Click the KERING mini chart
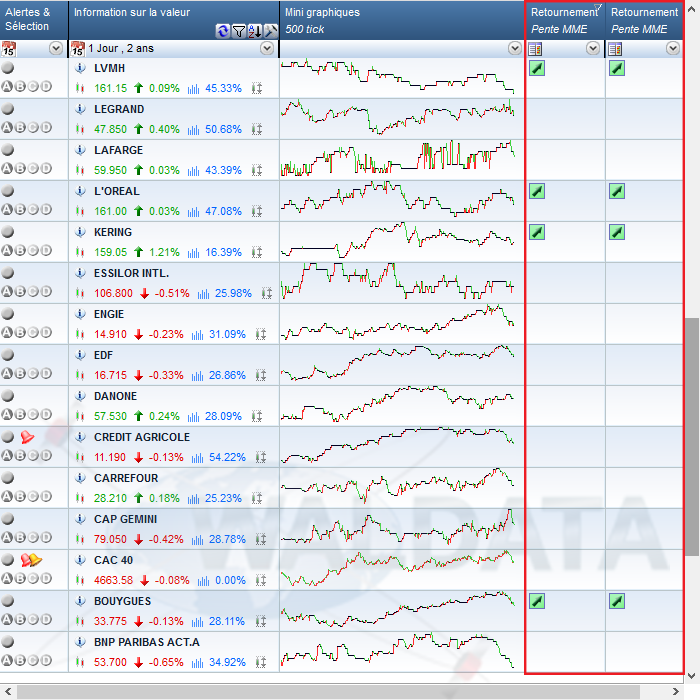This screenshot has height=700, width=700. 397,241
